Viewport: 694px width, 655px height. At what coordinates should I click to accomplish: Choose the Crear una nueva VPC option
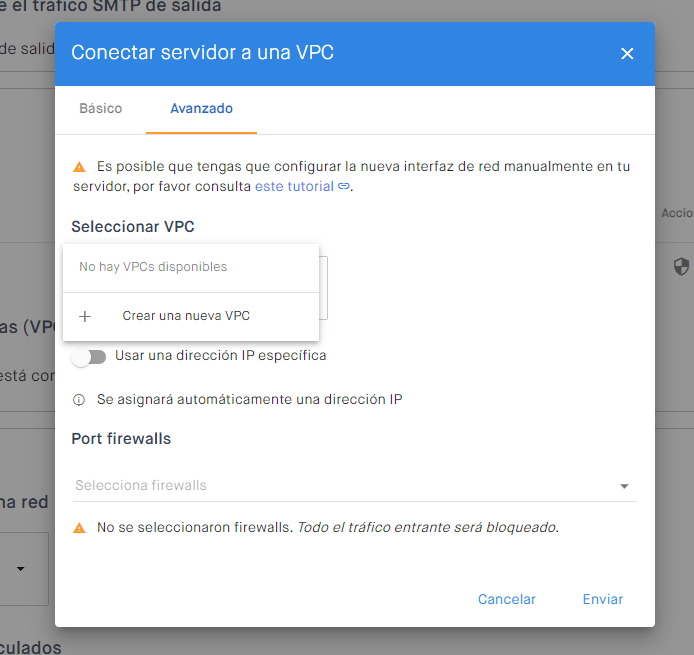(186, 316)
